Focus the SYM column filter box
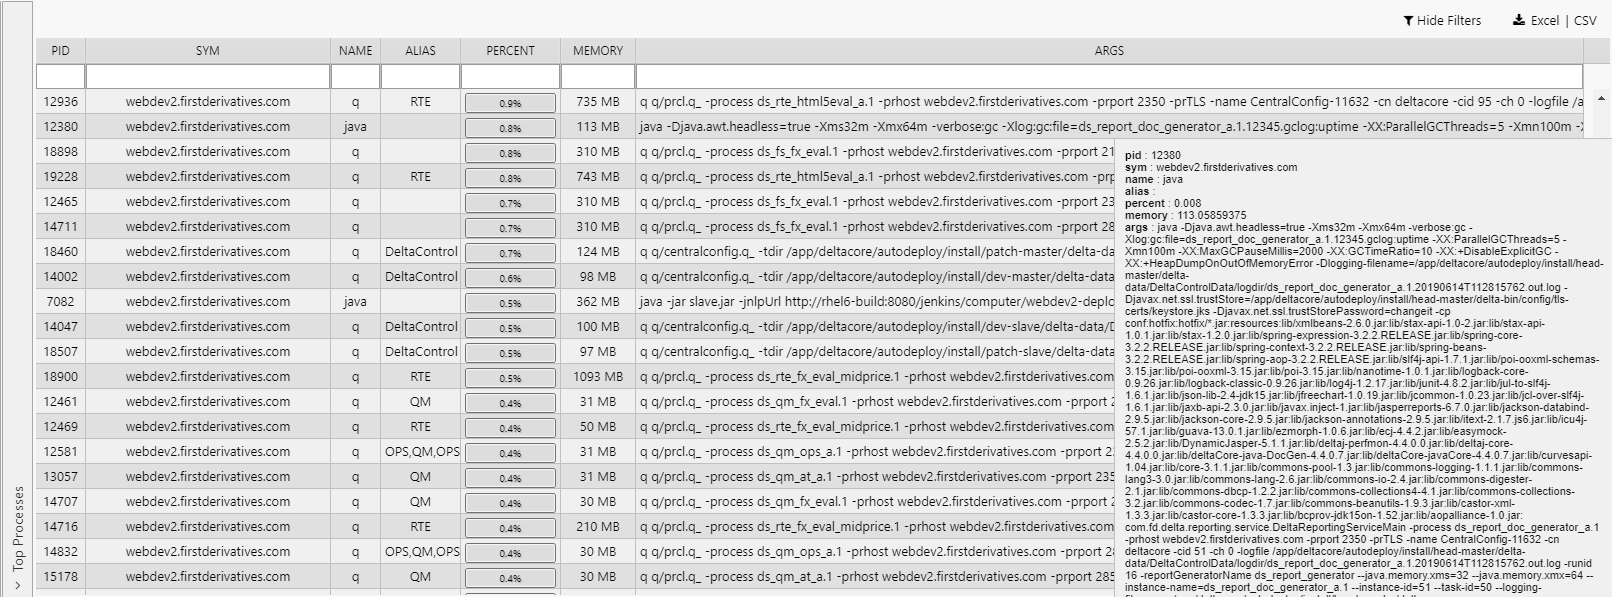The image size is (1612, 597). [x=208, y=77]
